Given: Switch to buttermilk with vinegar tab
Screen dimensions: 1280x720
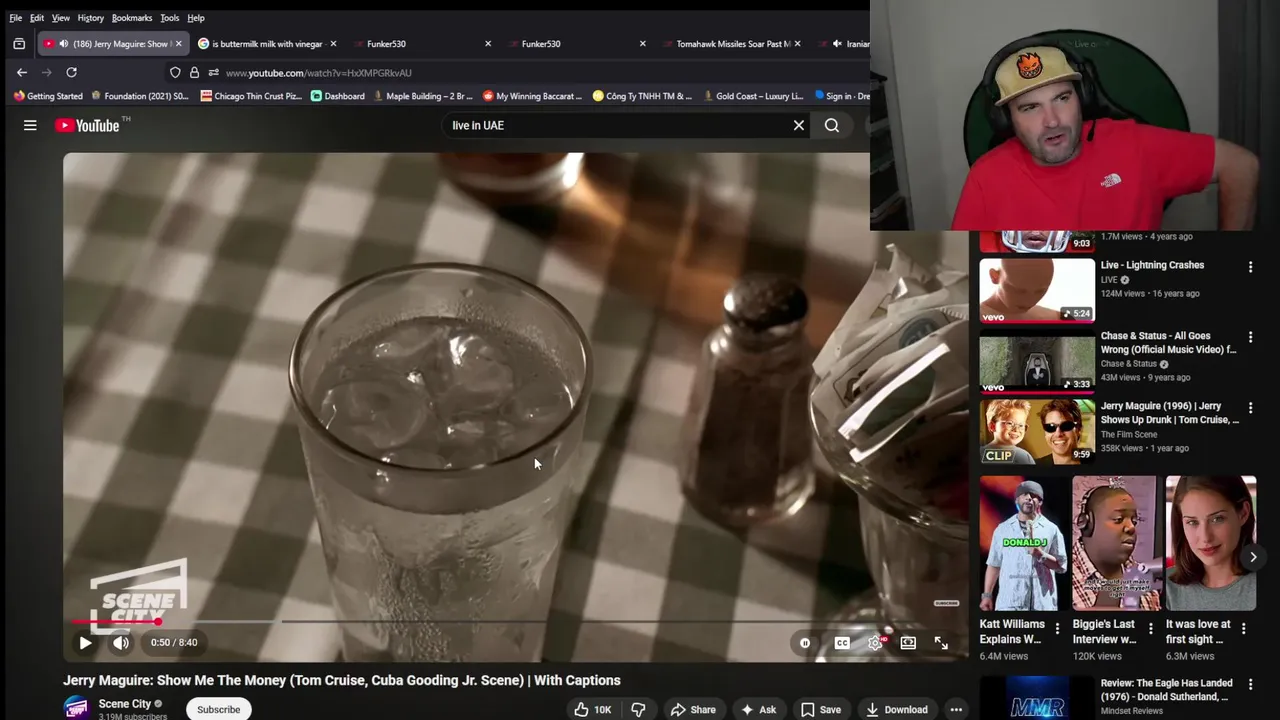Looking at the screenshot, I should point(267,44).
